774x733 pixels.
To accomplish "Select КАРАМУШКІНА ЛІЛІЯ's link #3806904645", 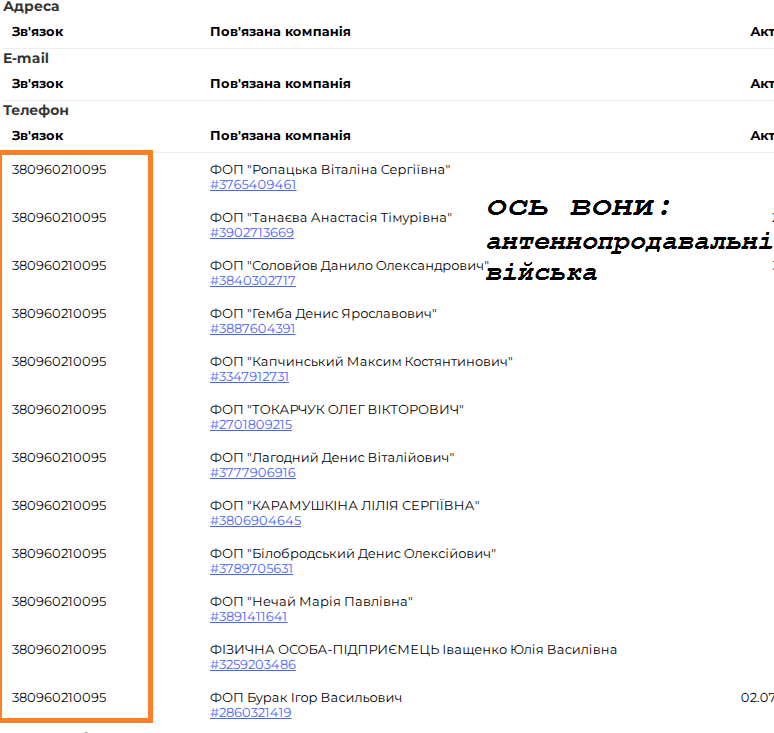I will [x=255, y=521].
